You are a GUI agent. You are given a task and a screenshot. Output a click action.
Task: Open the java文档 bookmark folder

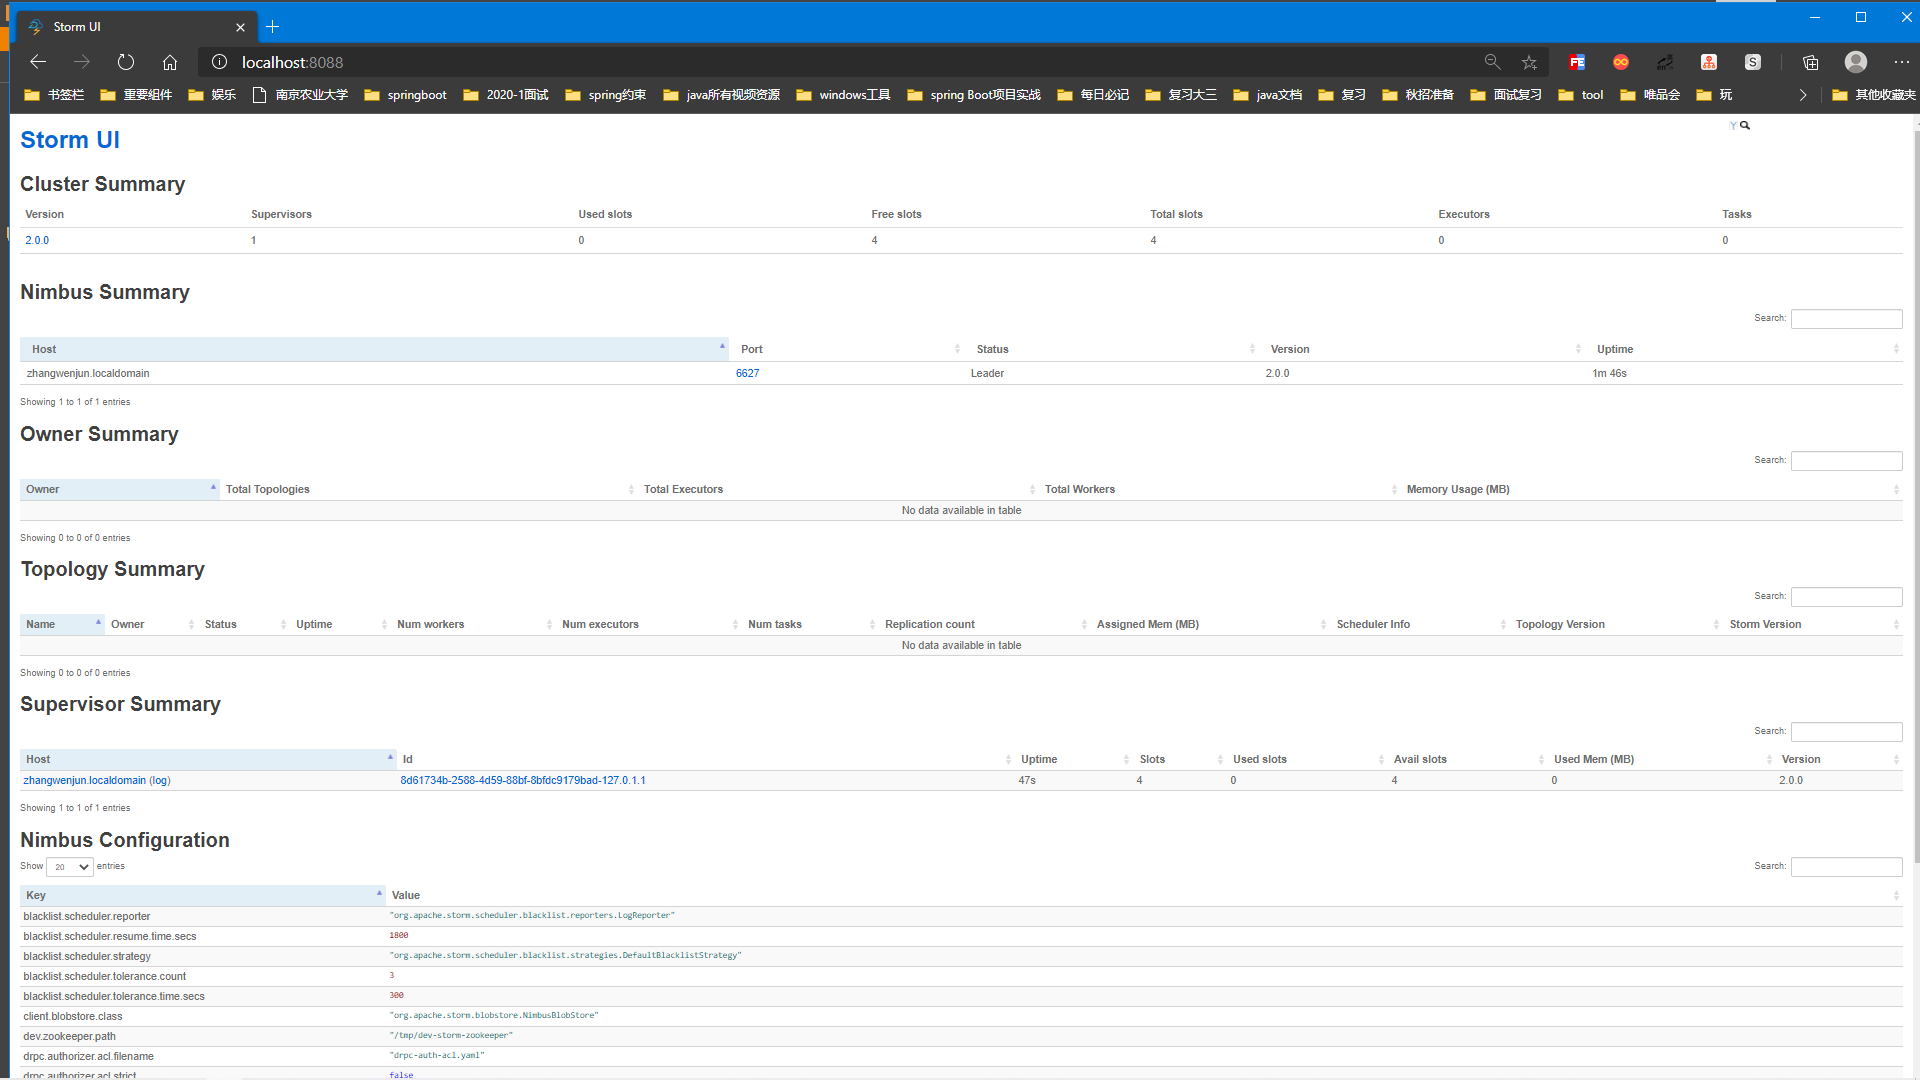pos(1268,95)
